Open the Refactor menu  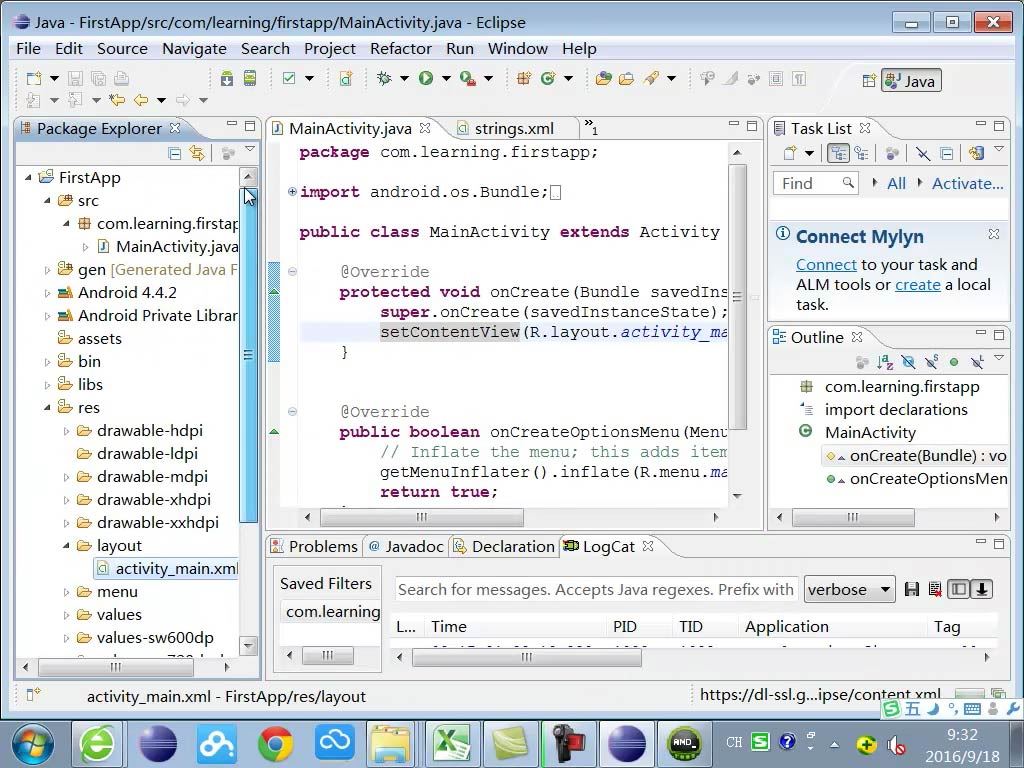click(401, 49)
